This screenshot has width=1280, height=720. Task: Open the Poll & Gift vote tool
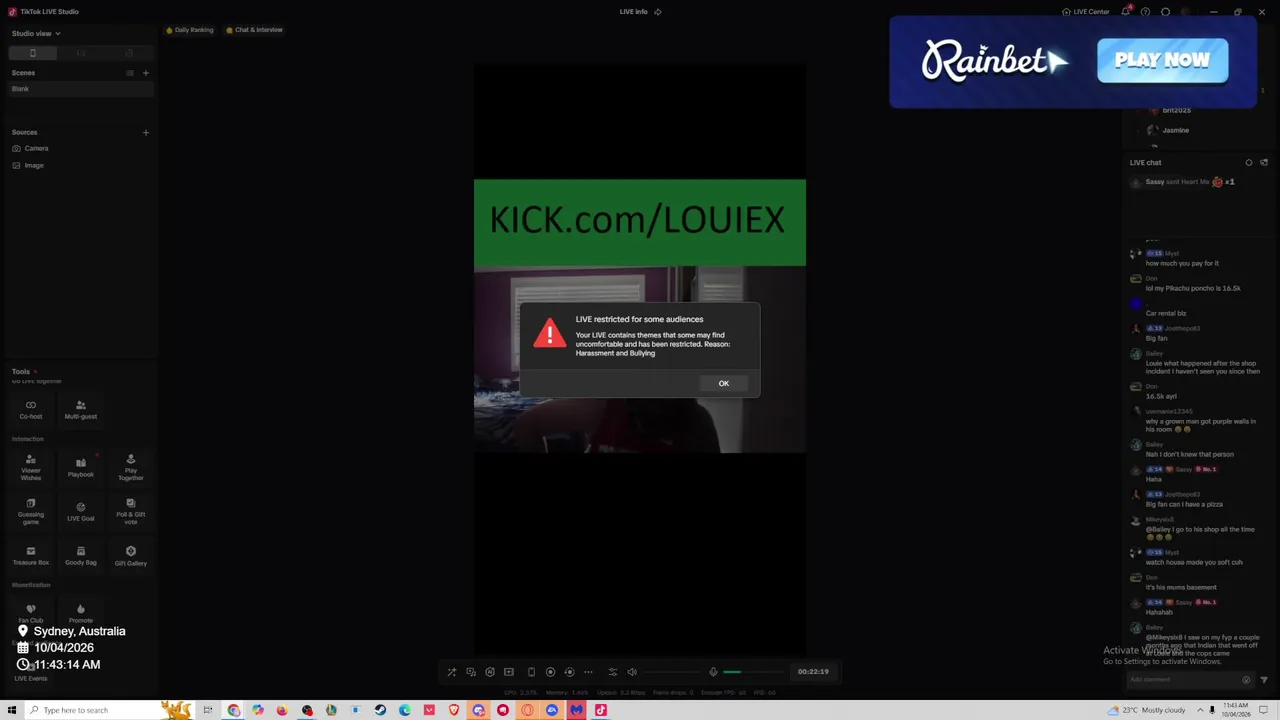tap(131, 511)
